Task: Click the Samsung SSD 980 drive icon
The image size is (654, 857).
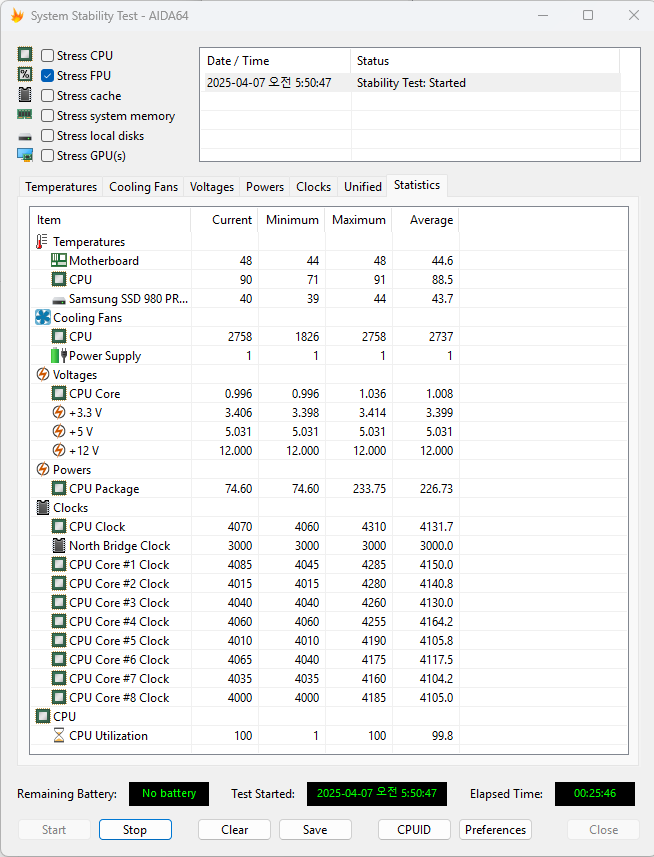Action: point(59,300)
